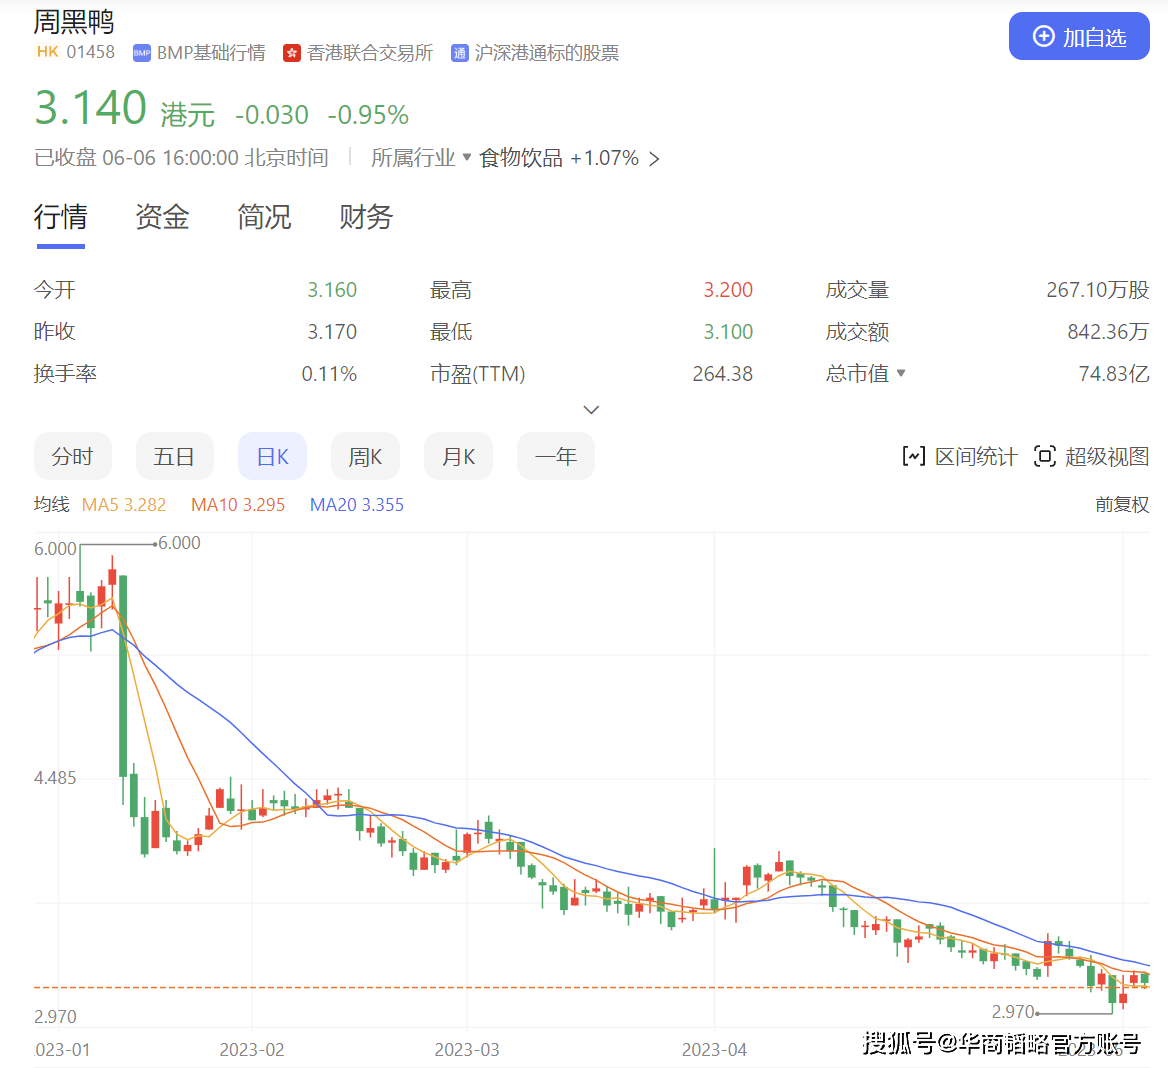Screen dimensions: 1168x1068
Task: Click the 2023-02 date axis label
Action: [x=252, y=1049]
